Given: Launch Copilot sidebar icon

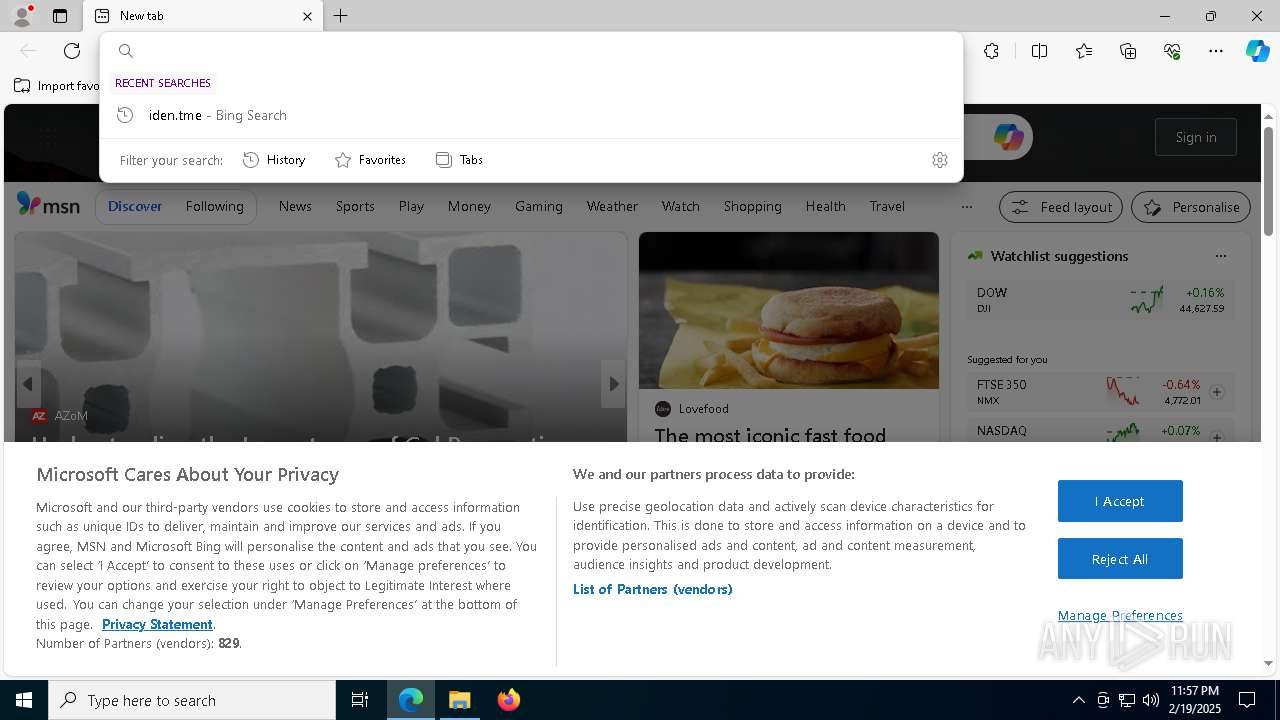Looking at the screenshot, I should (x=1257, y=51).
